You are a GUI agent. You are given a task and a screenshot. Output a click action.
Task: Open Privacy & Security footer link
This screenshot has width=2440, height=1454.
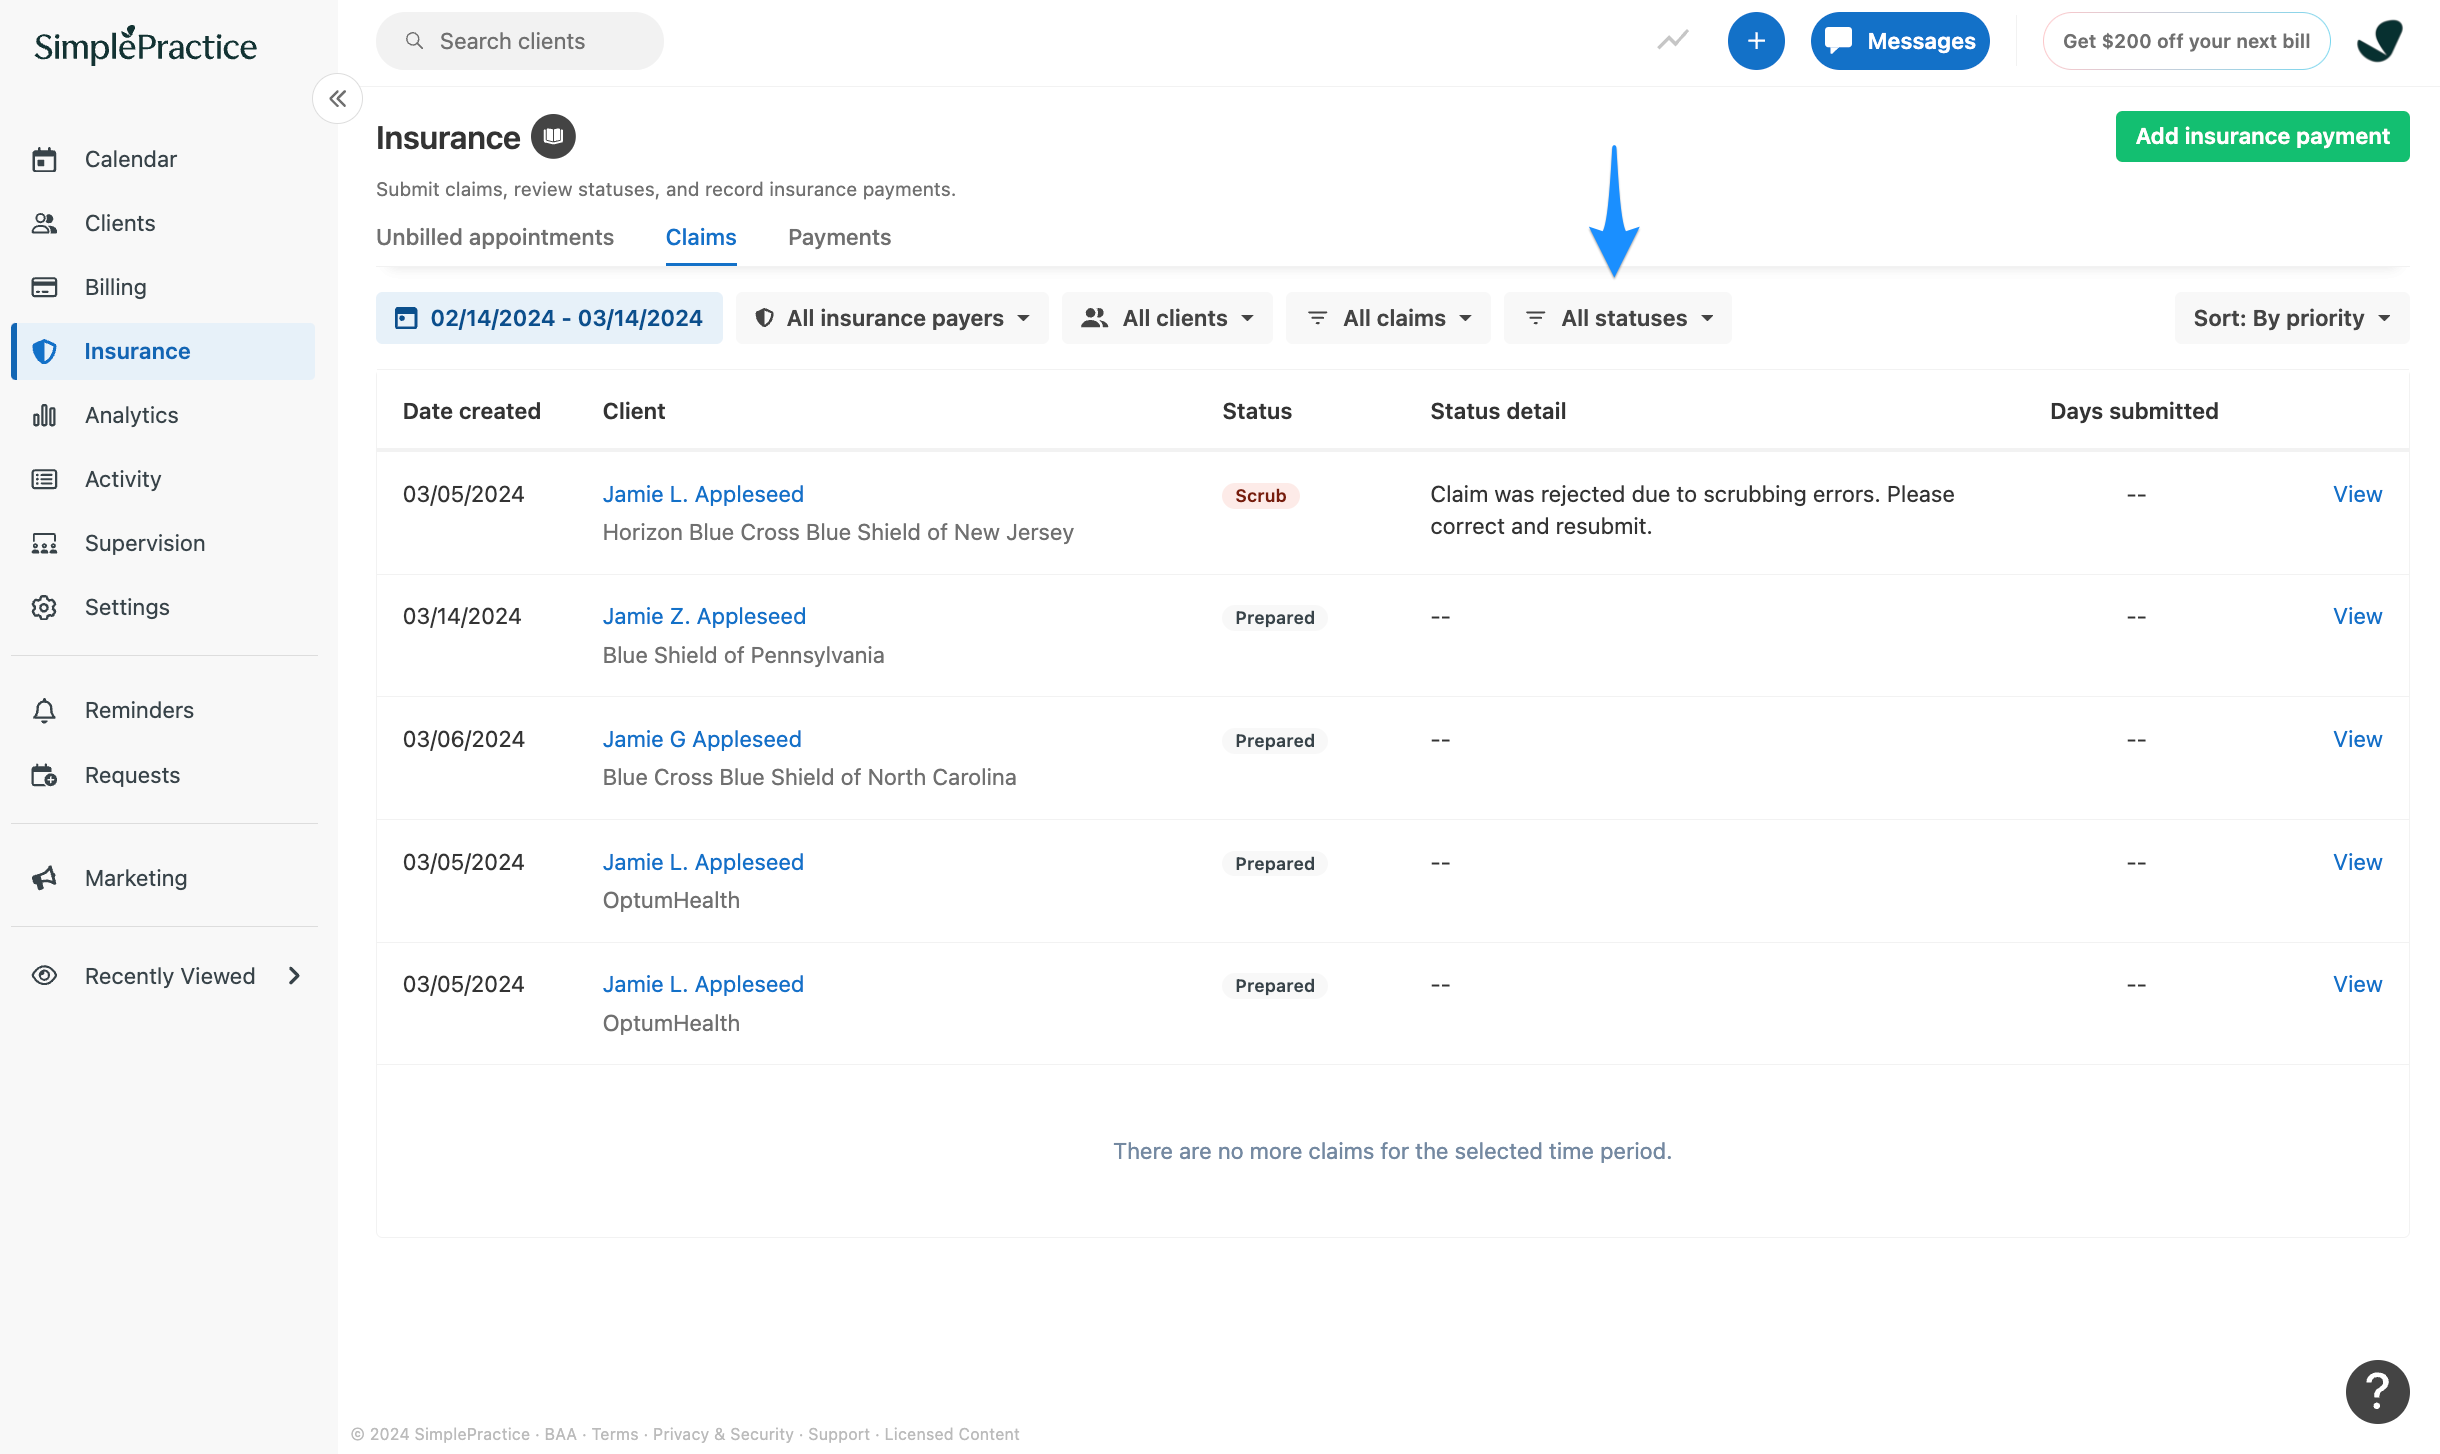[723, 1434]
